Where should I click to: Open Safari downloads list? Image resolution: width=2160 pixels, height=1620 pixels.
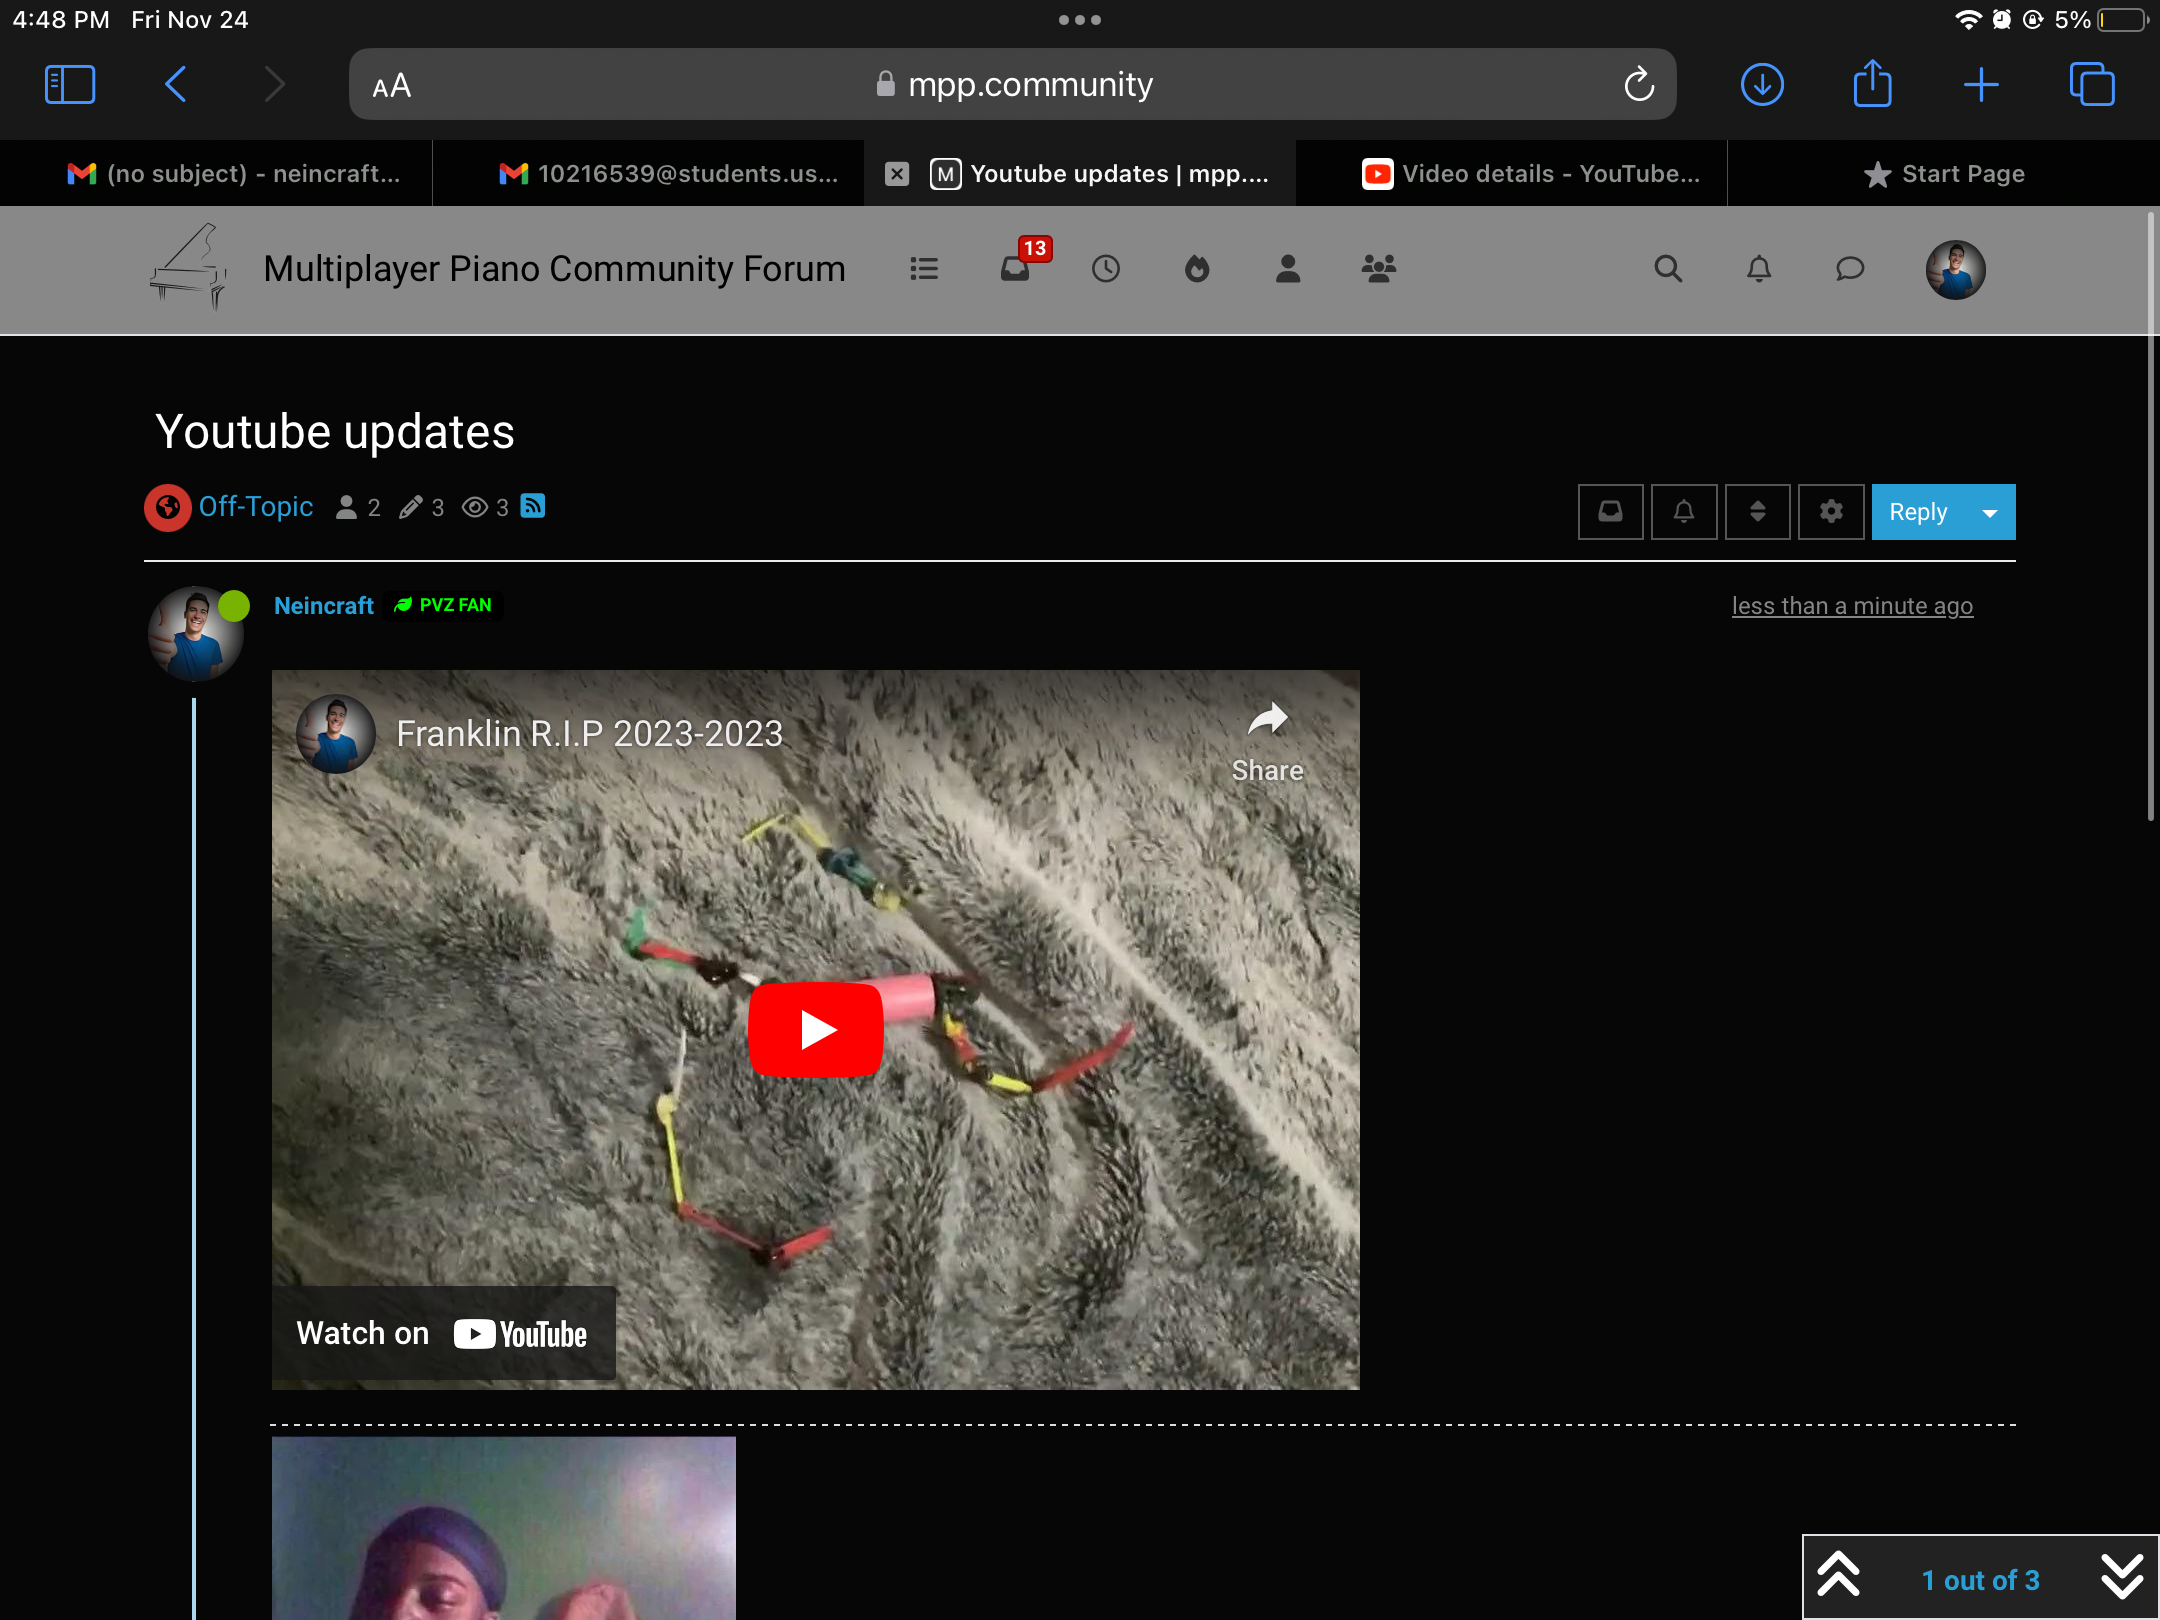click(x=1762, y=85)
